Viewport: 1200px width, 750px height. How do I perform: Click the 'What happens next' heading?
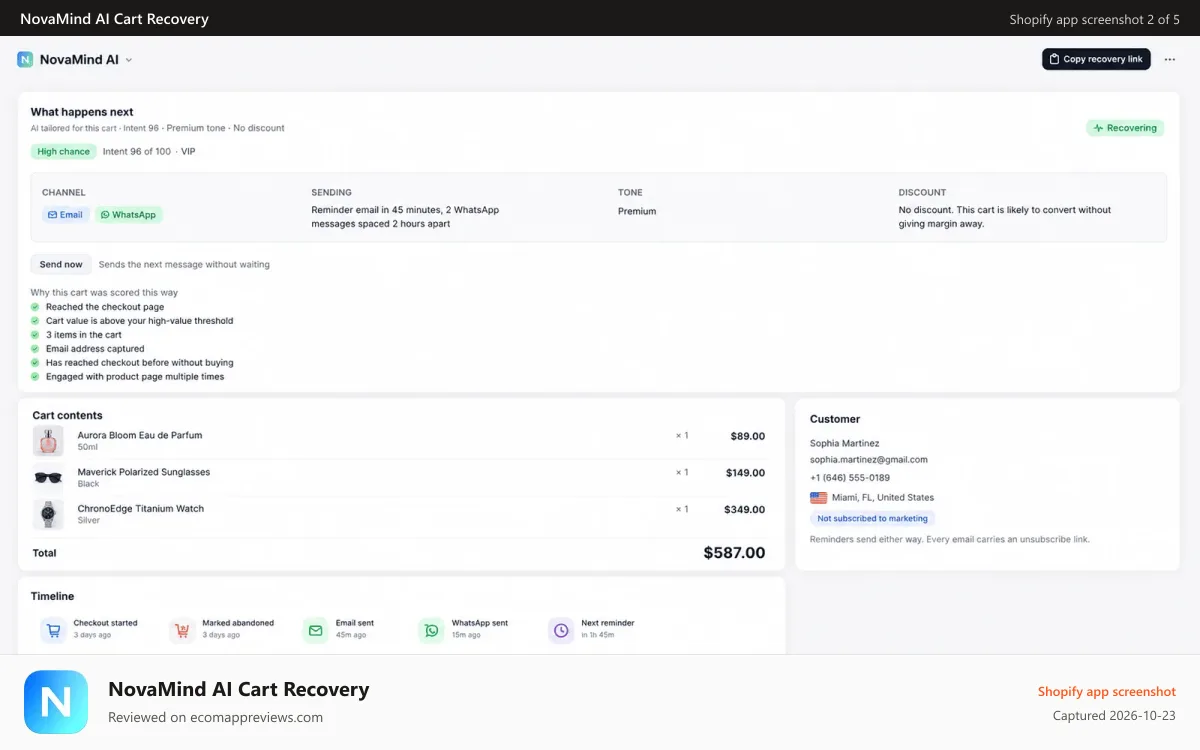pos(82,112)
